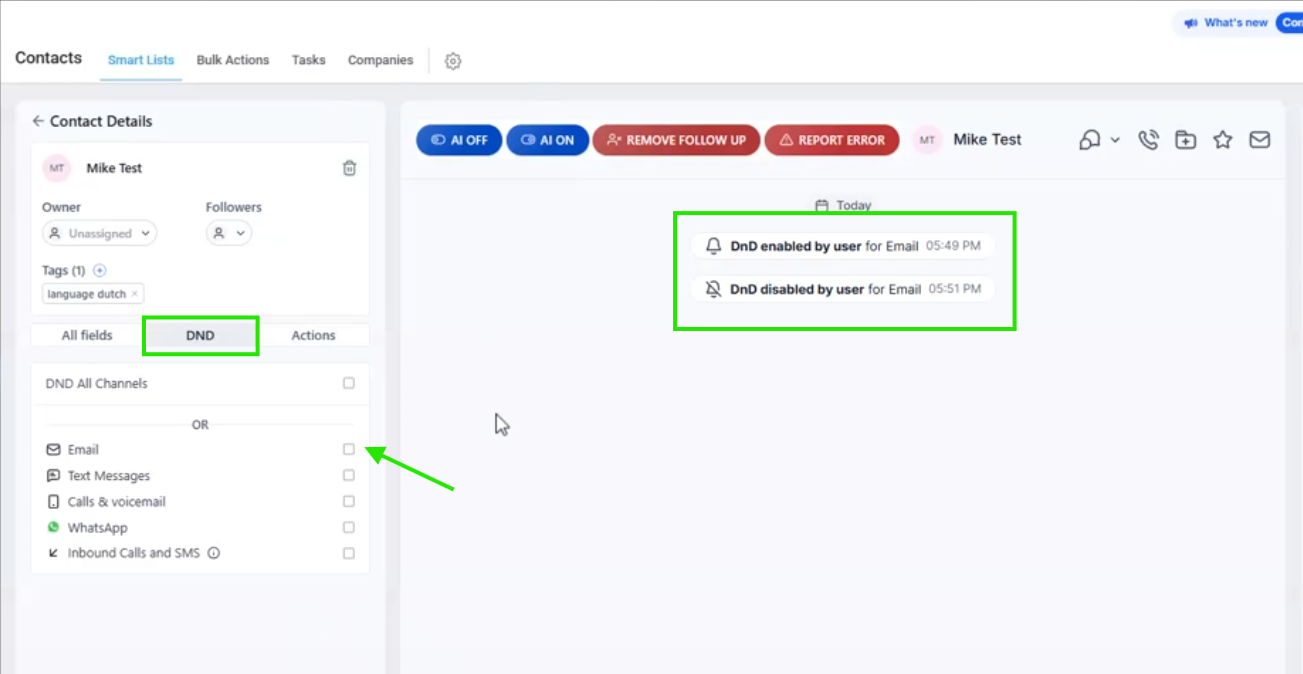
Task: Click the REMOVE FOLLOW UP button
Action: [676, 140]
